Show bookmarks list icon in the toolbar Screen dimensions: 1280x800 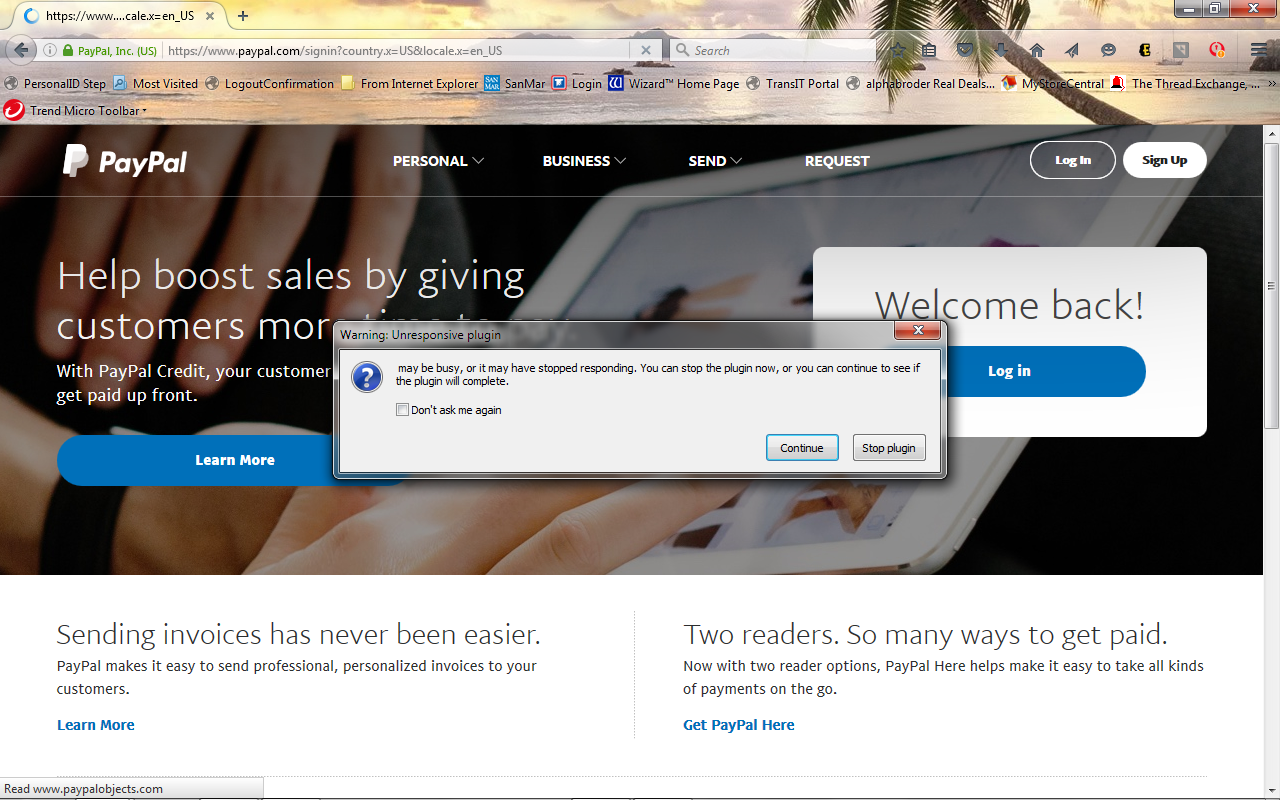(929, 50)
